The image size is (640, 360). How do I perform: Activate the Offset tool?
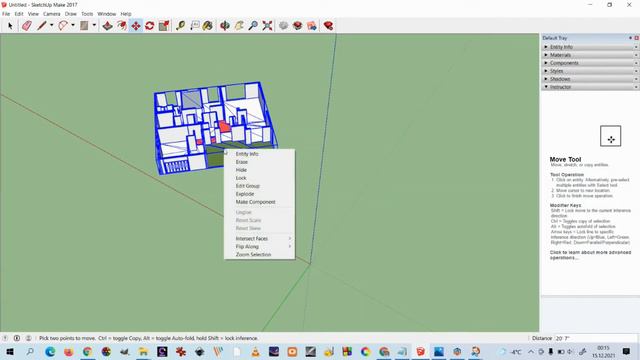(122, 26)
